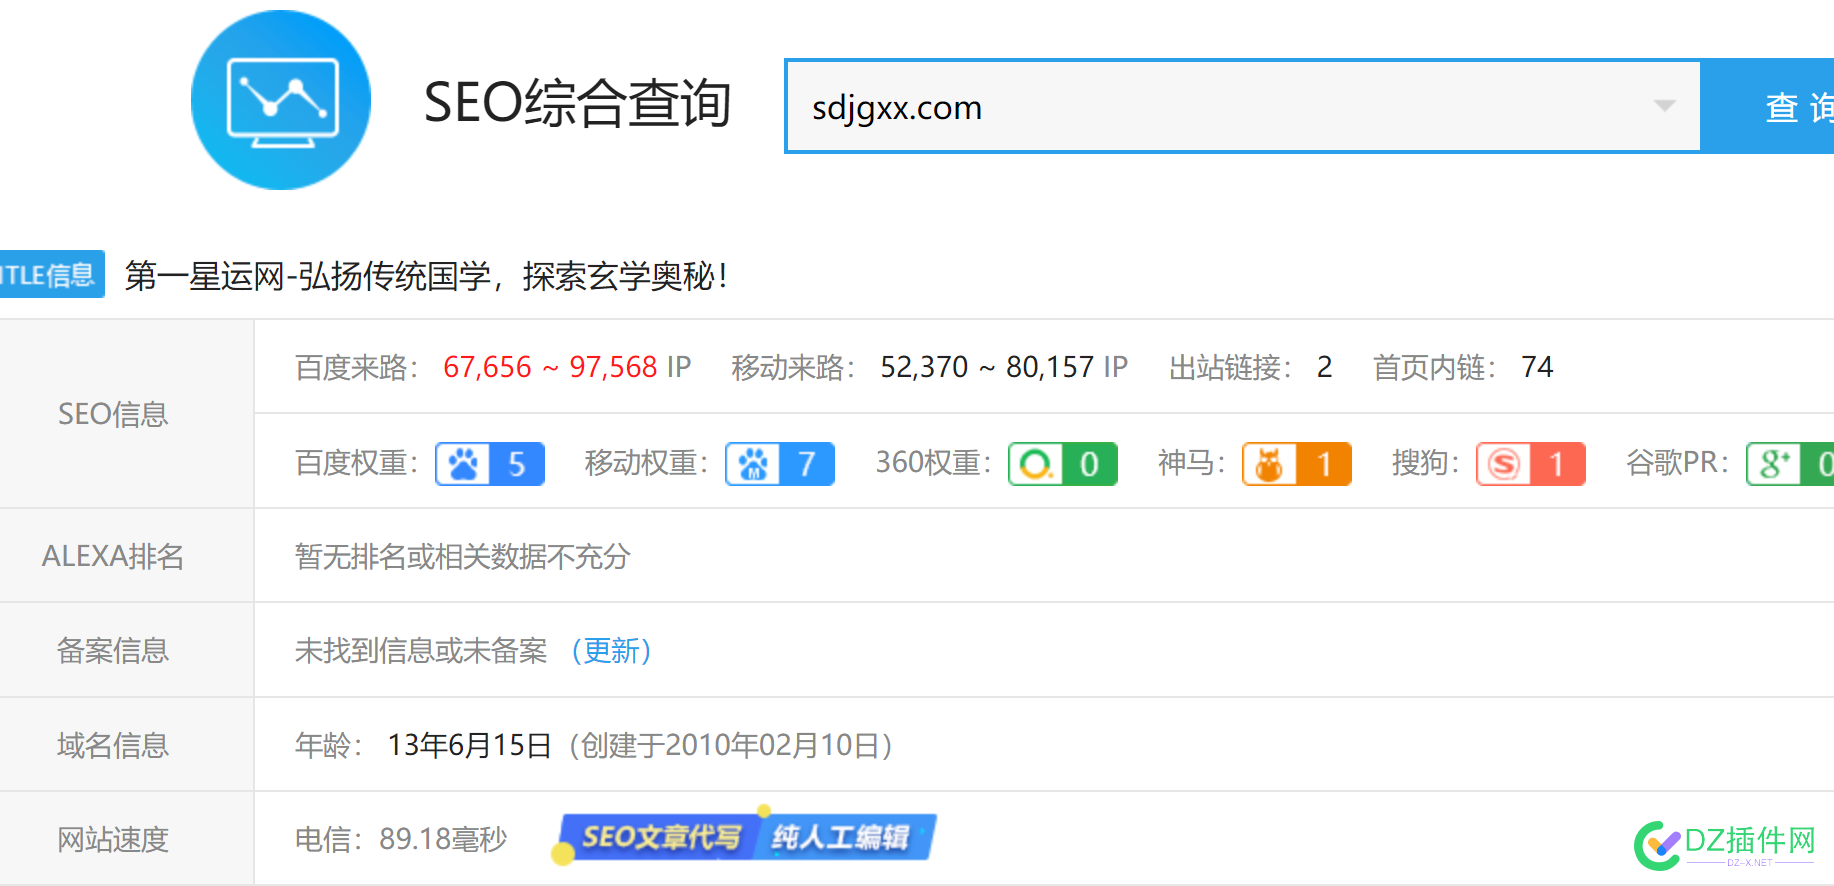
Task: Select the 域名信息 row label
Action: coord(113,745)
